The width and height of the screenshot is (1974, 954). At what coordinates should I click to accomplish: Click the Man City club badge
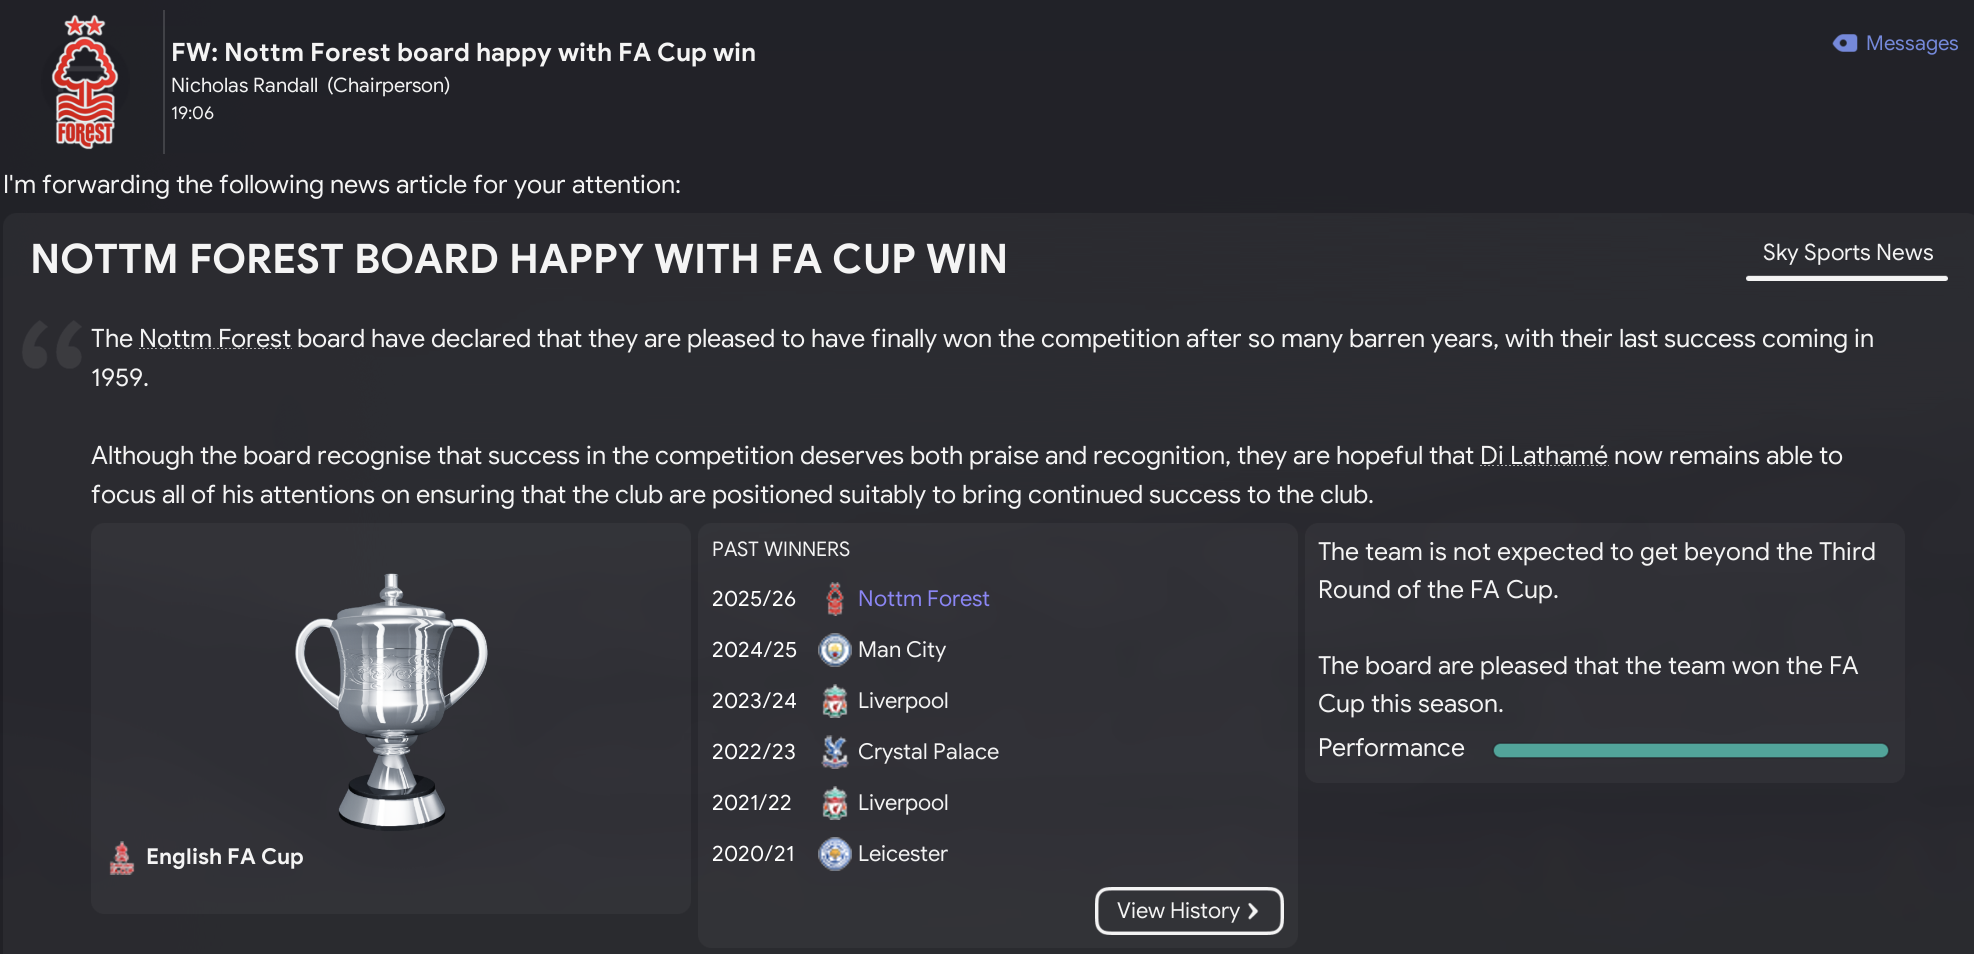pyautogui.click(x=835, y=650)
